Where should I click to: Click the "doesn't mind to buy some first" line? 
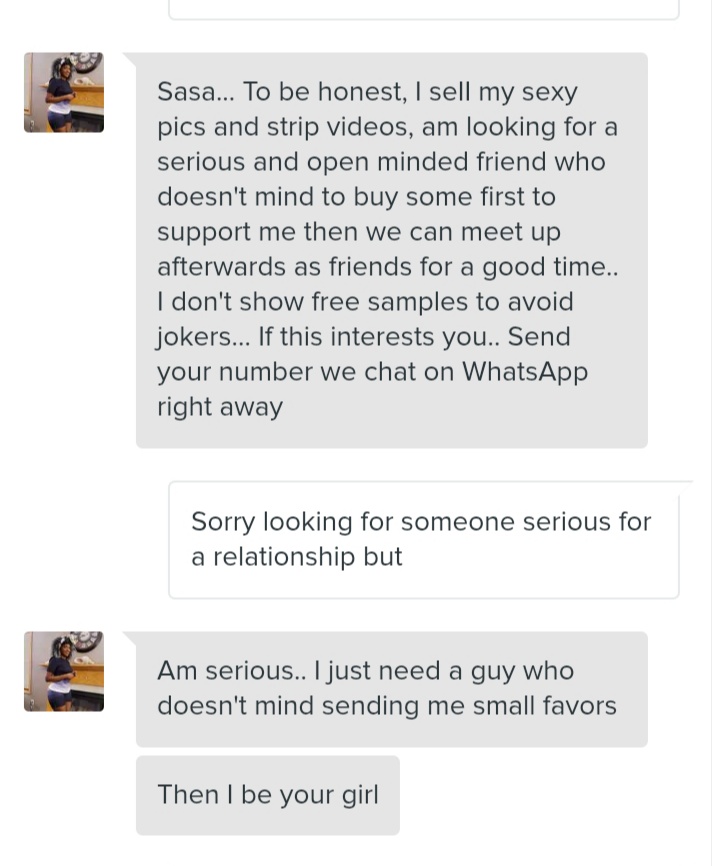click(x=356, y=197)
